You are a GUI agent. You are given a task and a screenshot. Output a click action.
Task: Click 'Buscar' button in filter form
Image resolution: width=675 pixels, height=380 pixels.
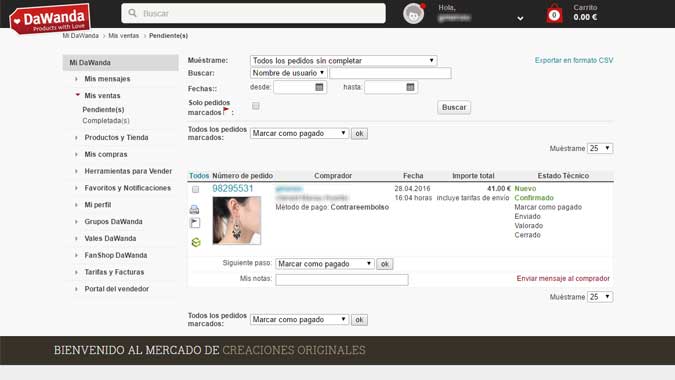click(454, 107)
